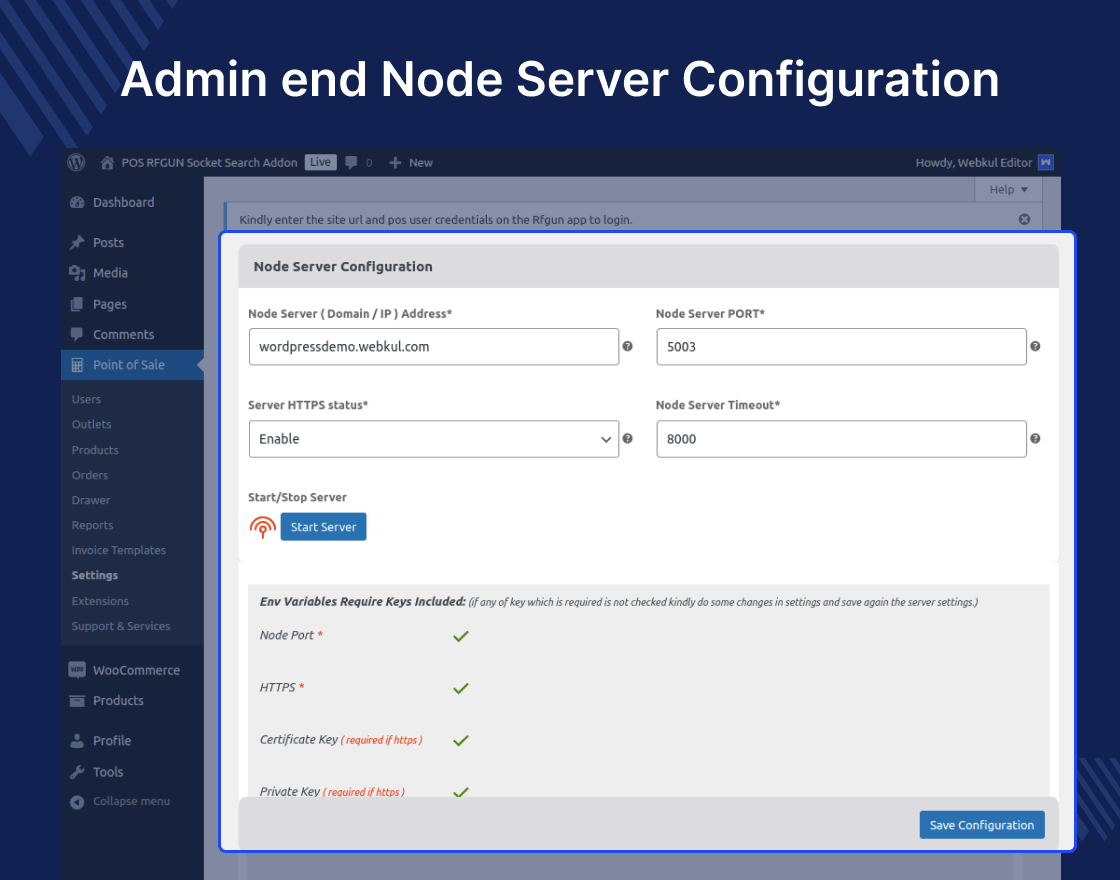1120x880 pixels.
Task: Go to the Extensions submenu
Action: tap(100, 601)
